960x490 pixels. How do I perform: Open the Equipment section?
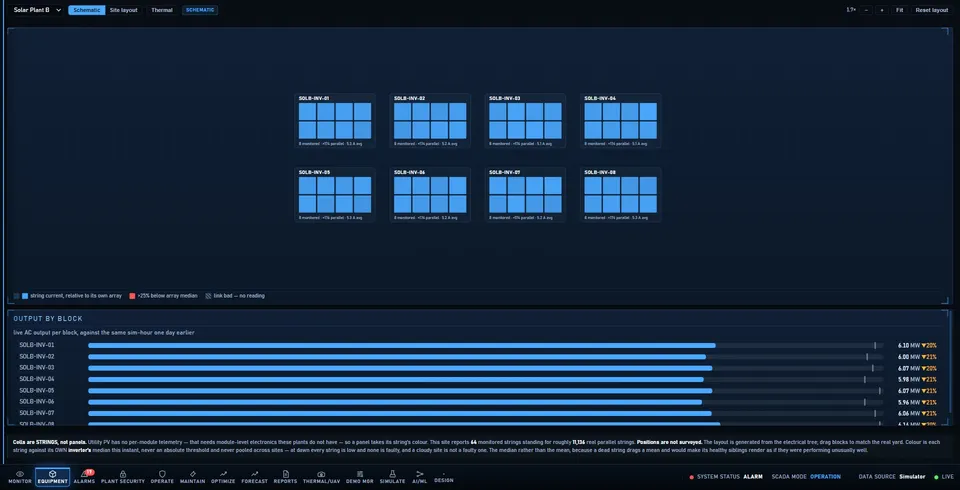(x=52, y=477)
